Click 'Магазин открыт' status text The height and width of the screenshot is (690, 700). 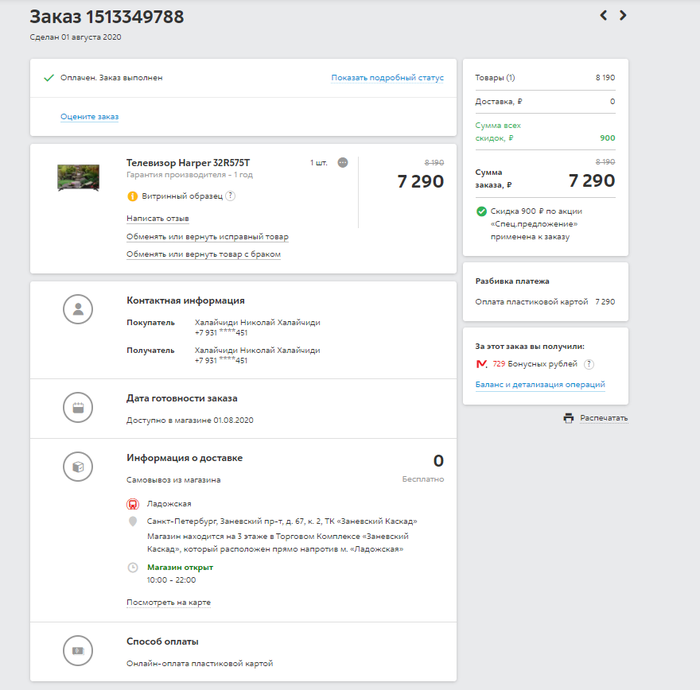point(180,567)
